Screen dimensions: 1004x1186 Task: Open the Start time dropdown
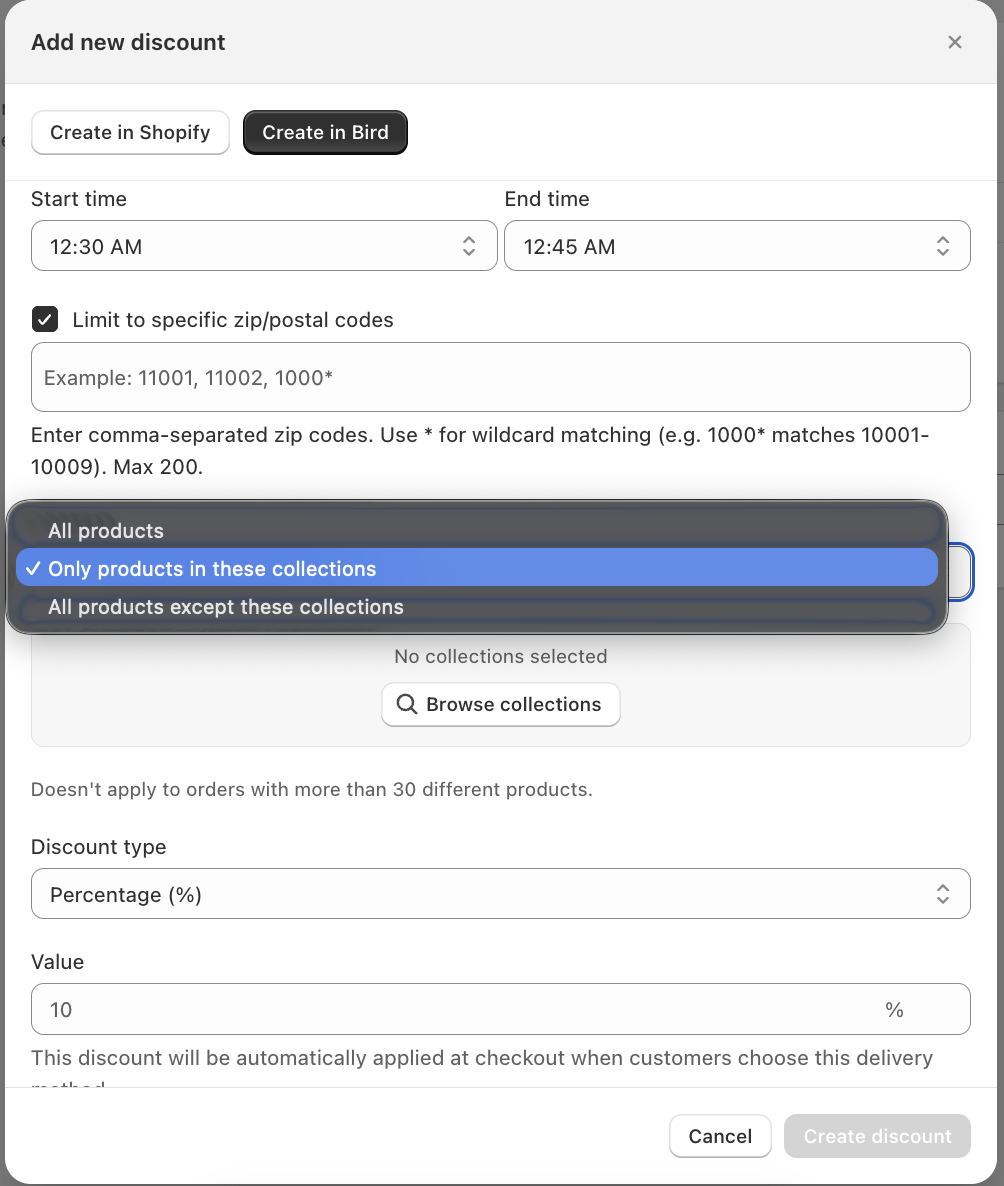[264, 246]
